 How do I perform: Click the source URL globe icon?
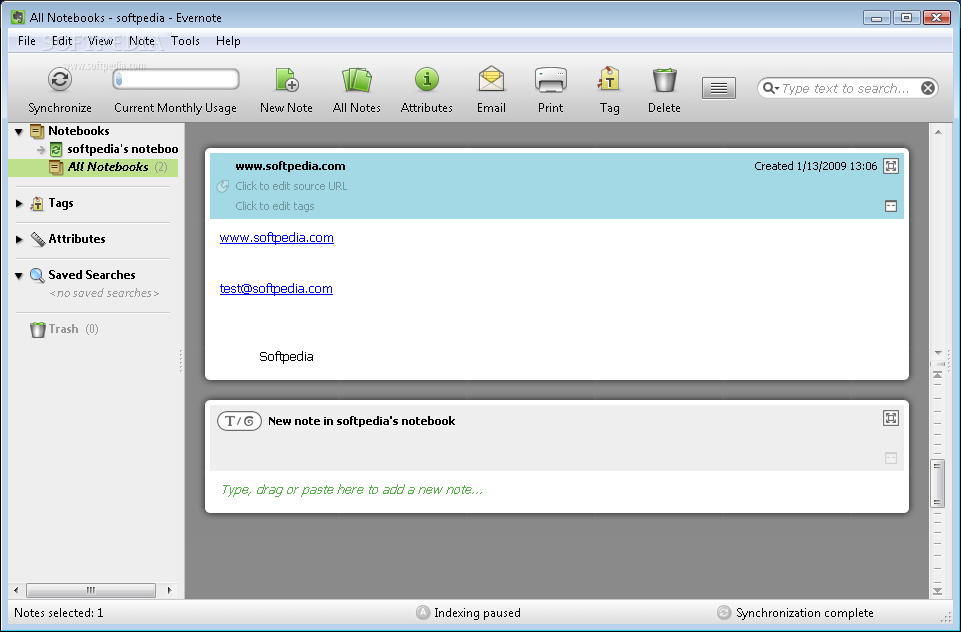click(222, 186)
